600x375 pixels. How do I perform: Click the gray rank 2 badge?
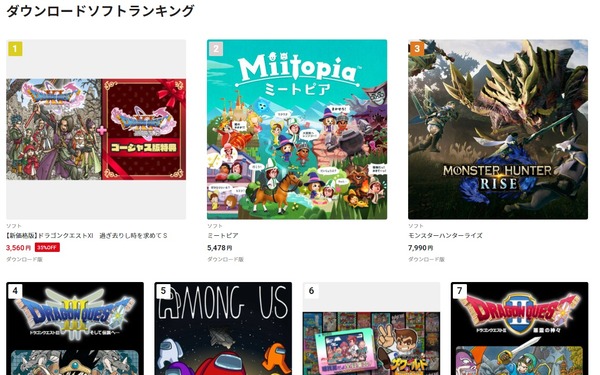point(216,49)
